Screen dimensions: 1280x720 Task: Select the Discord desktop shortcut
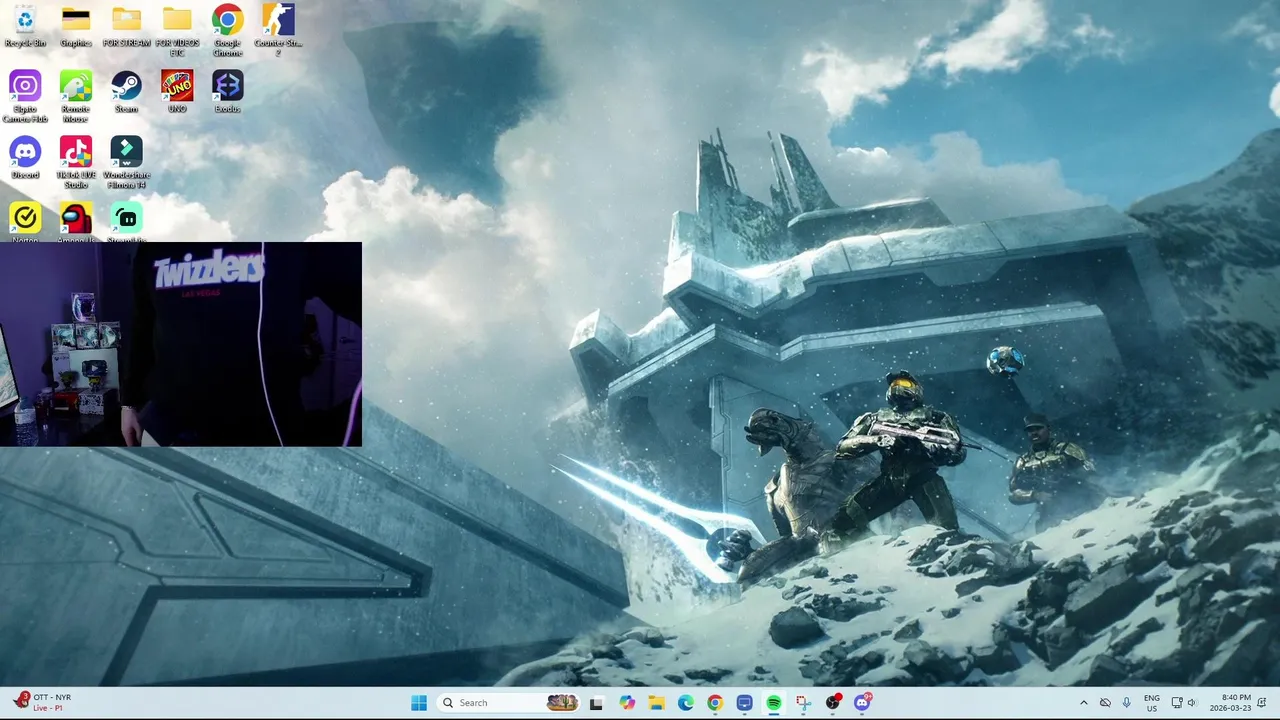tap(25, 158)
